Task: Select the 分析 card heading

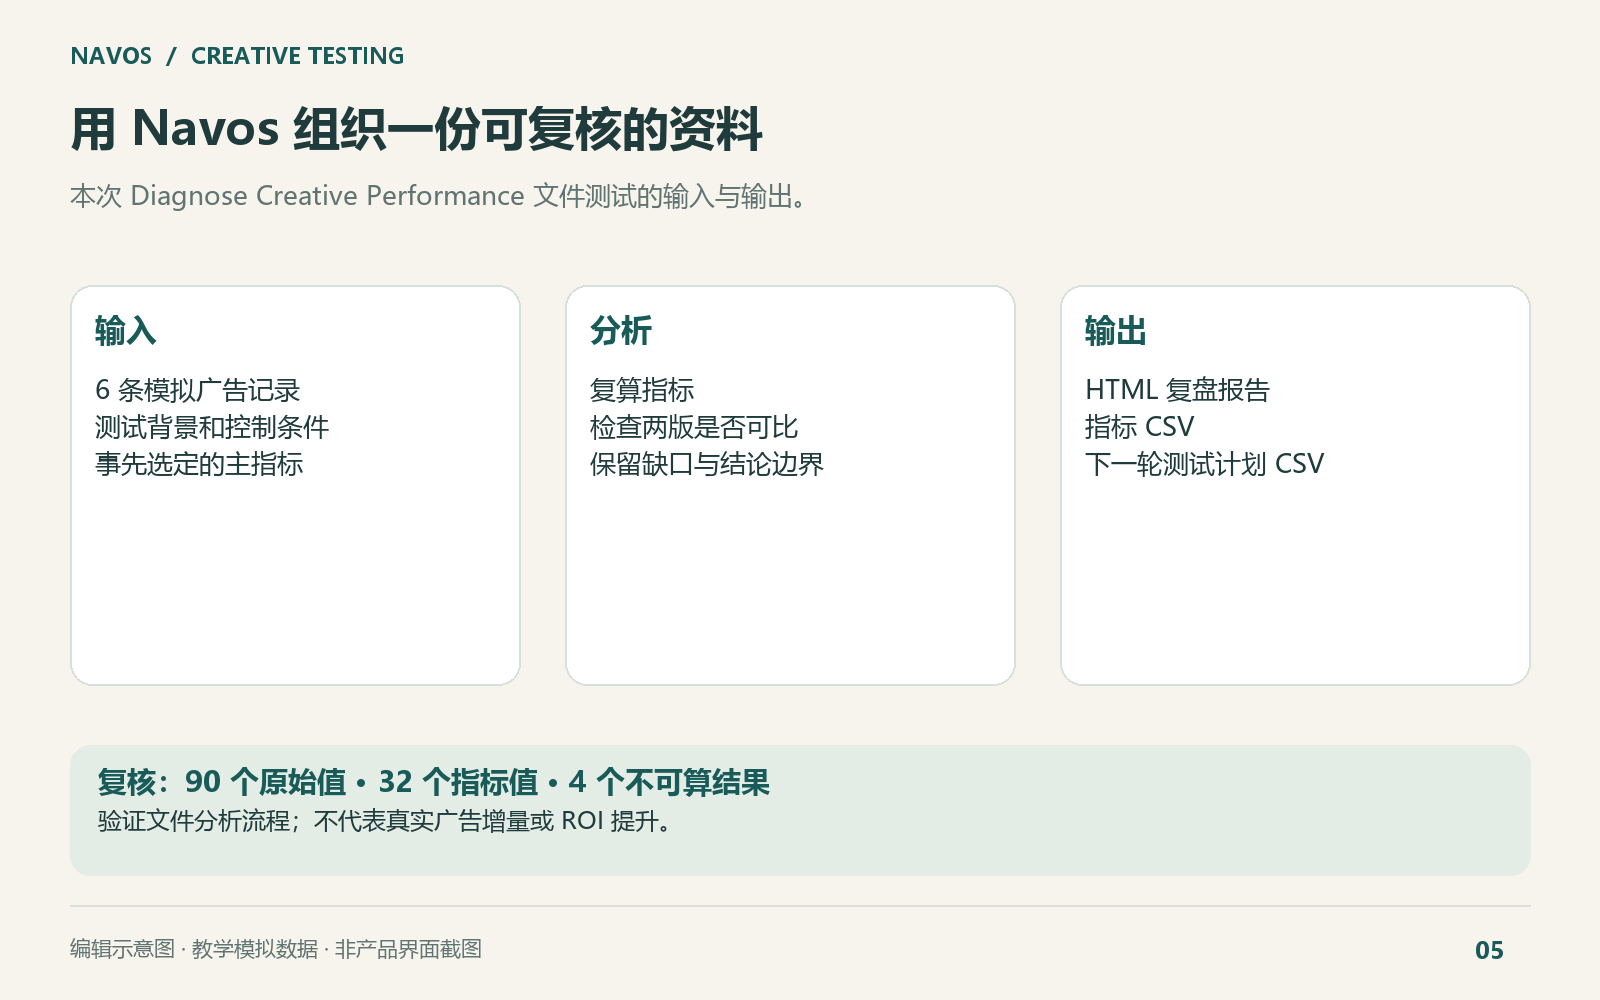Action: [621, 331]
